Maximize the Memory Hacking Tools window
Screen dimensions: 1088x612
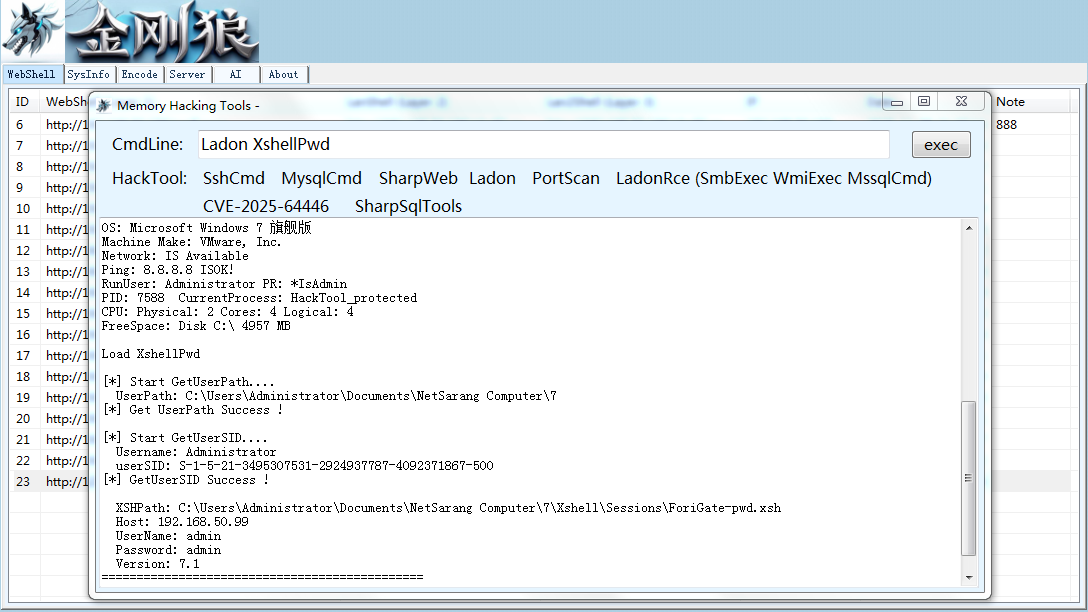[924, 101]
